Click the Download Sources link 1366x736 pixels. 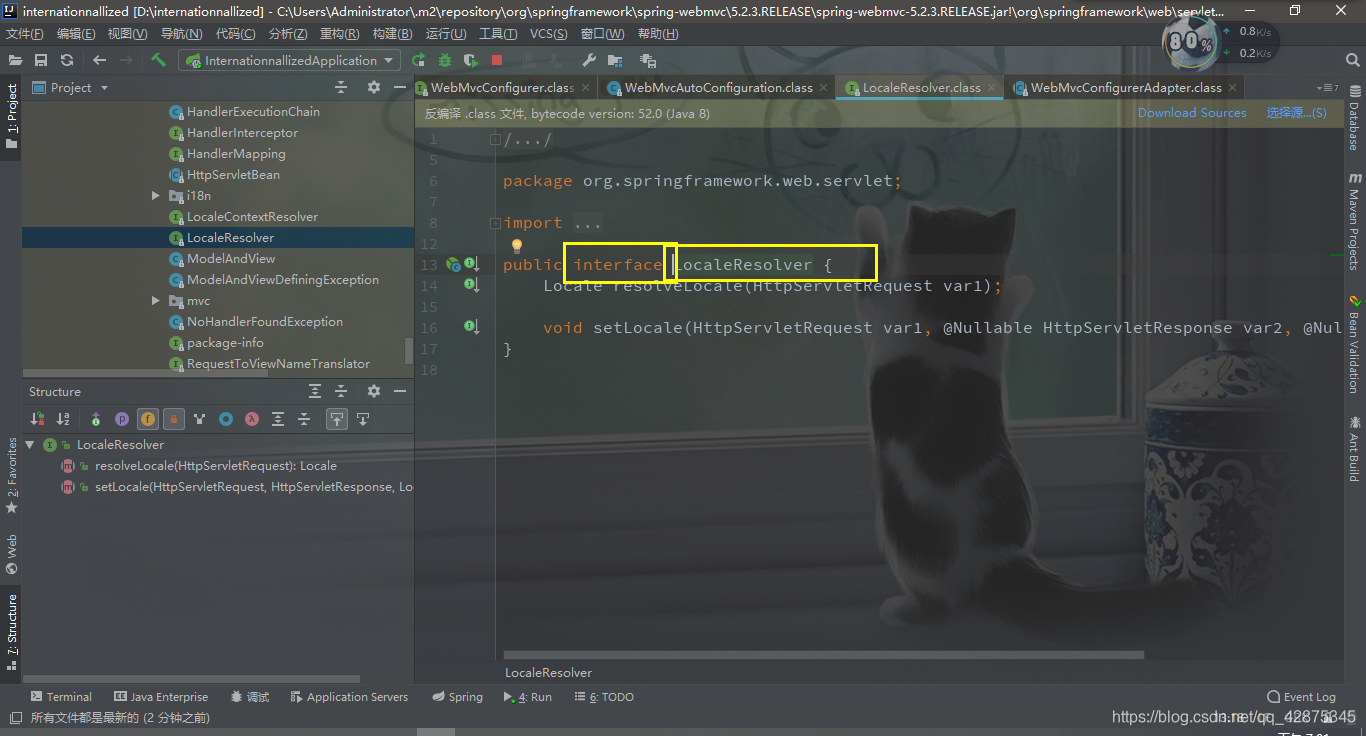click(1192, 113)
